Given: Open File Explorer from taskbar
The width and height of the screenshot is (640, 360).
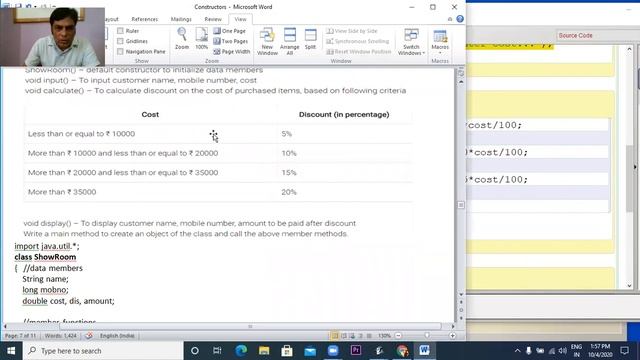Looking at the screenshot, I should coord(264,351).
